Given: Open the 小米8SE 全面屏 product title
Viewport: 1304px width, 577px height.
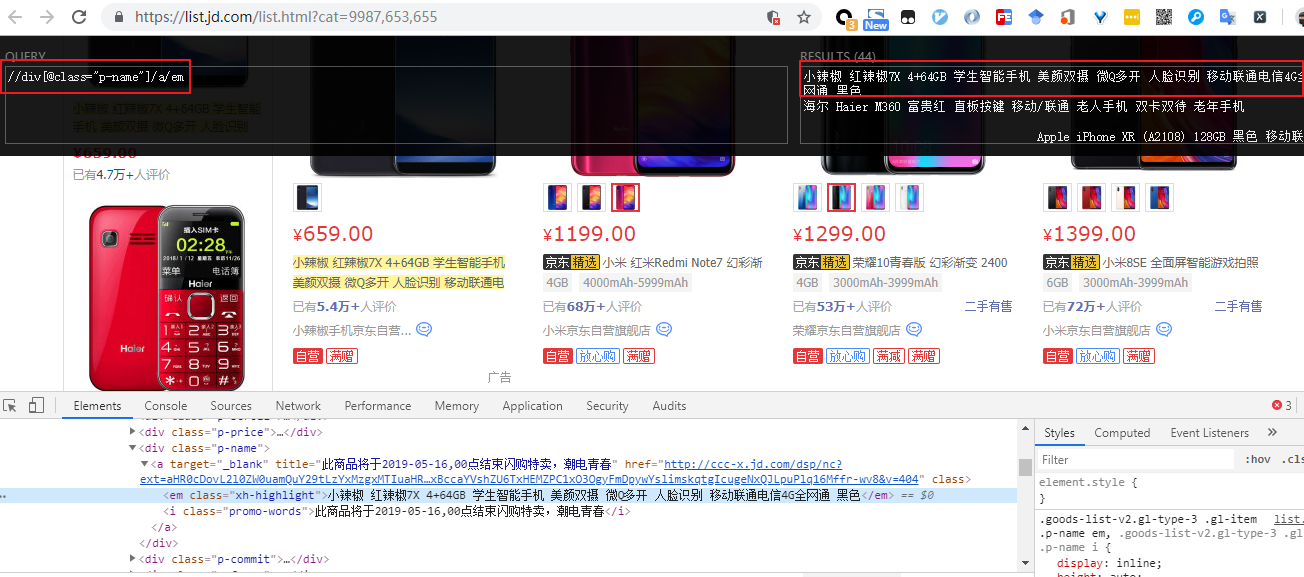Looking at the screenshot, I should click(x=1181, y=263).
